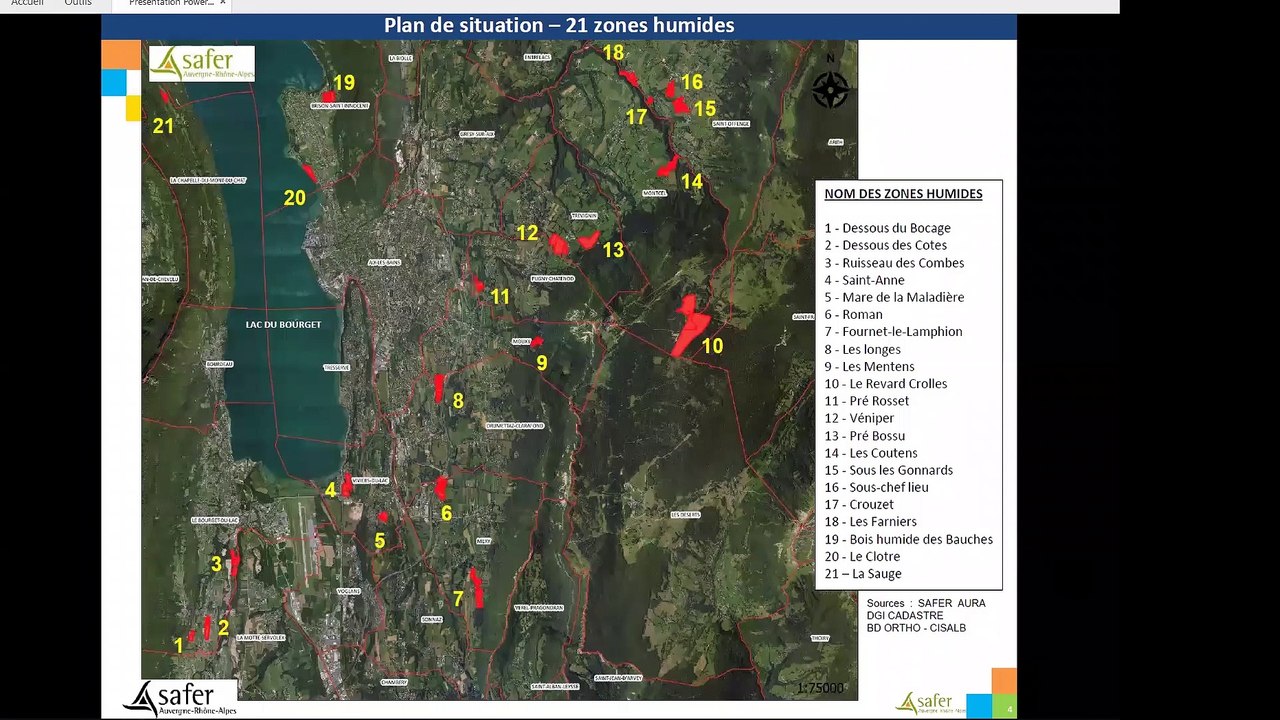This screenshot has height=720, width=1280.
Task: Select legend entry '19 - Bois humide des Bauches'
Action: 908,539
